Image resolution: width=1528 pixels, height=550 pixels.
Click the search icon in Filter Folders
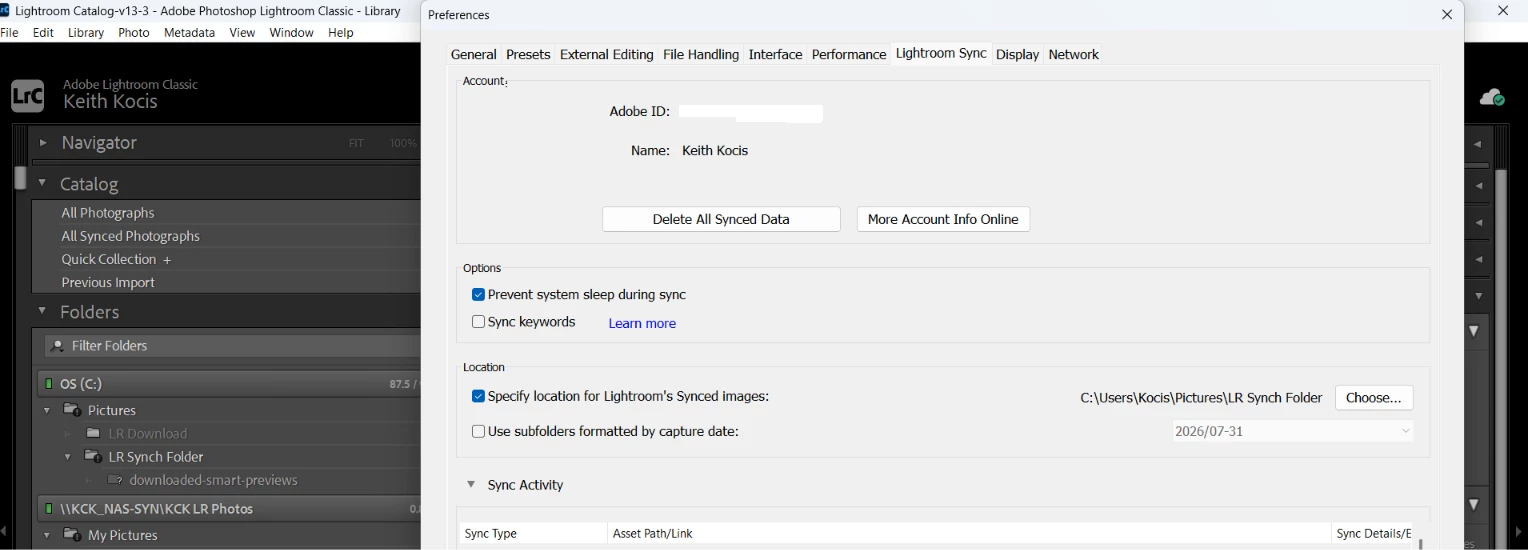[58, 346]
